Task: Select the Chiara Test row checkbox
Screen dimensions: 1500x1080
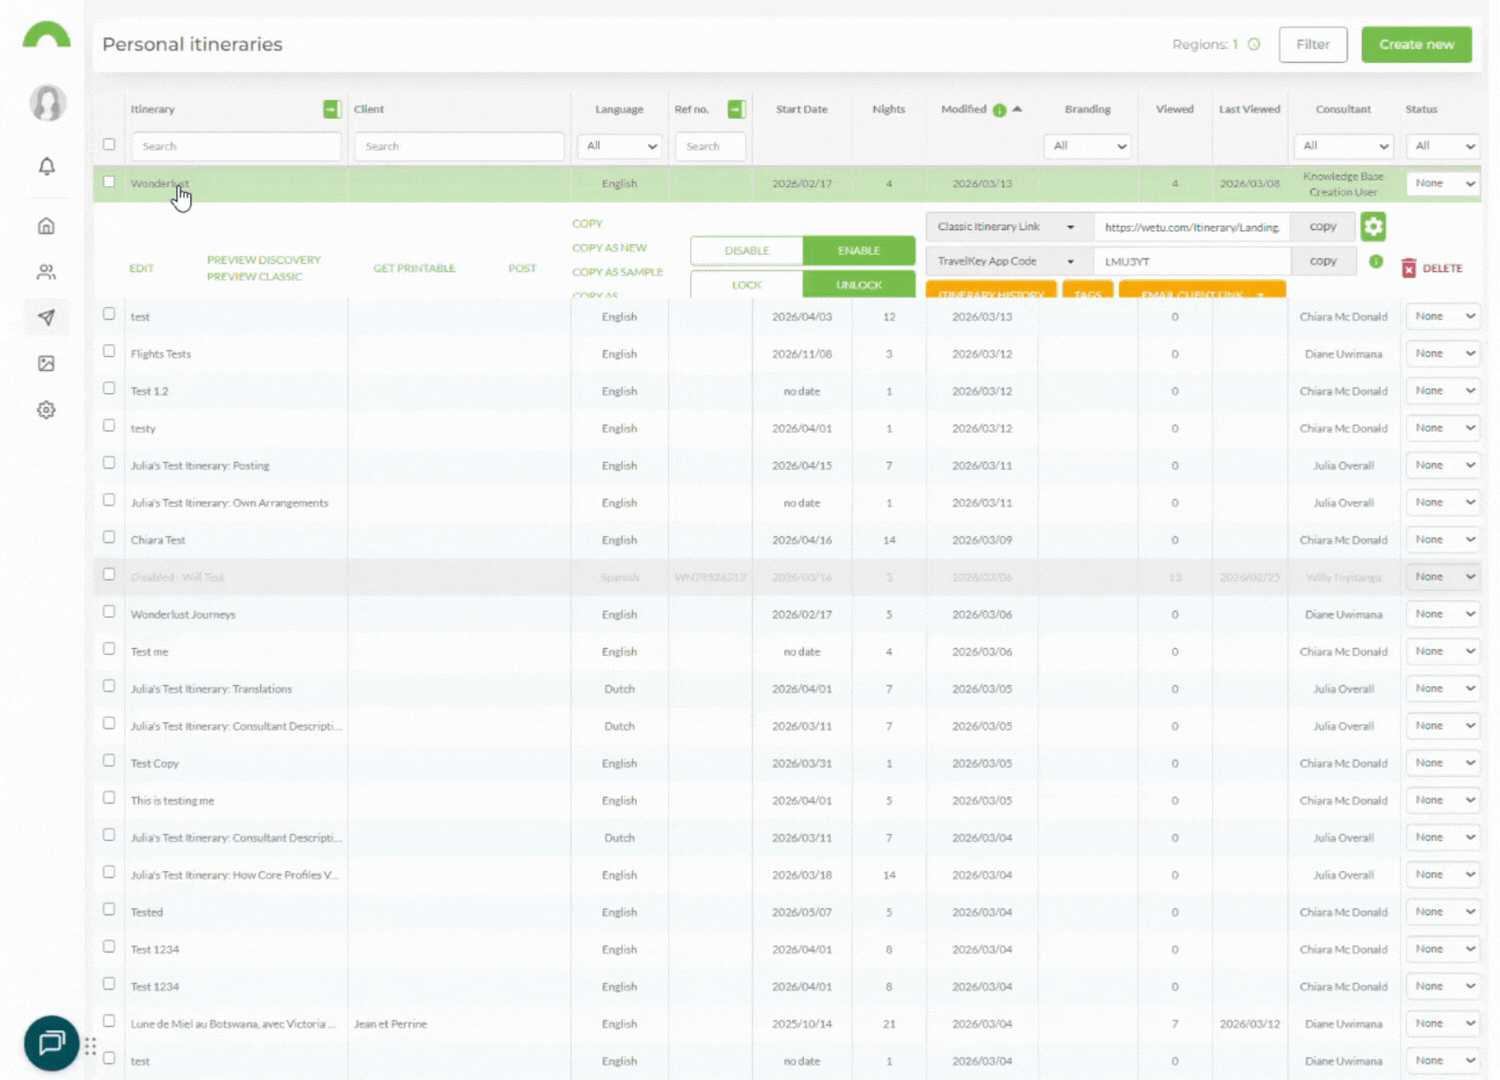Action: pyautogui.click(x=109, y=538)
